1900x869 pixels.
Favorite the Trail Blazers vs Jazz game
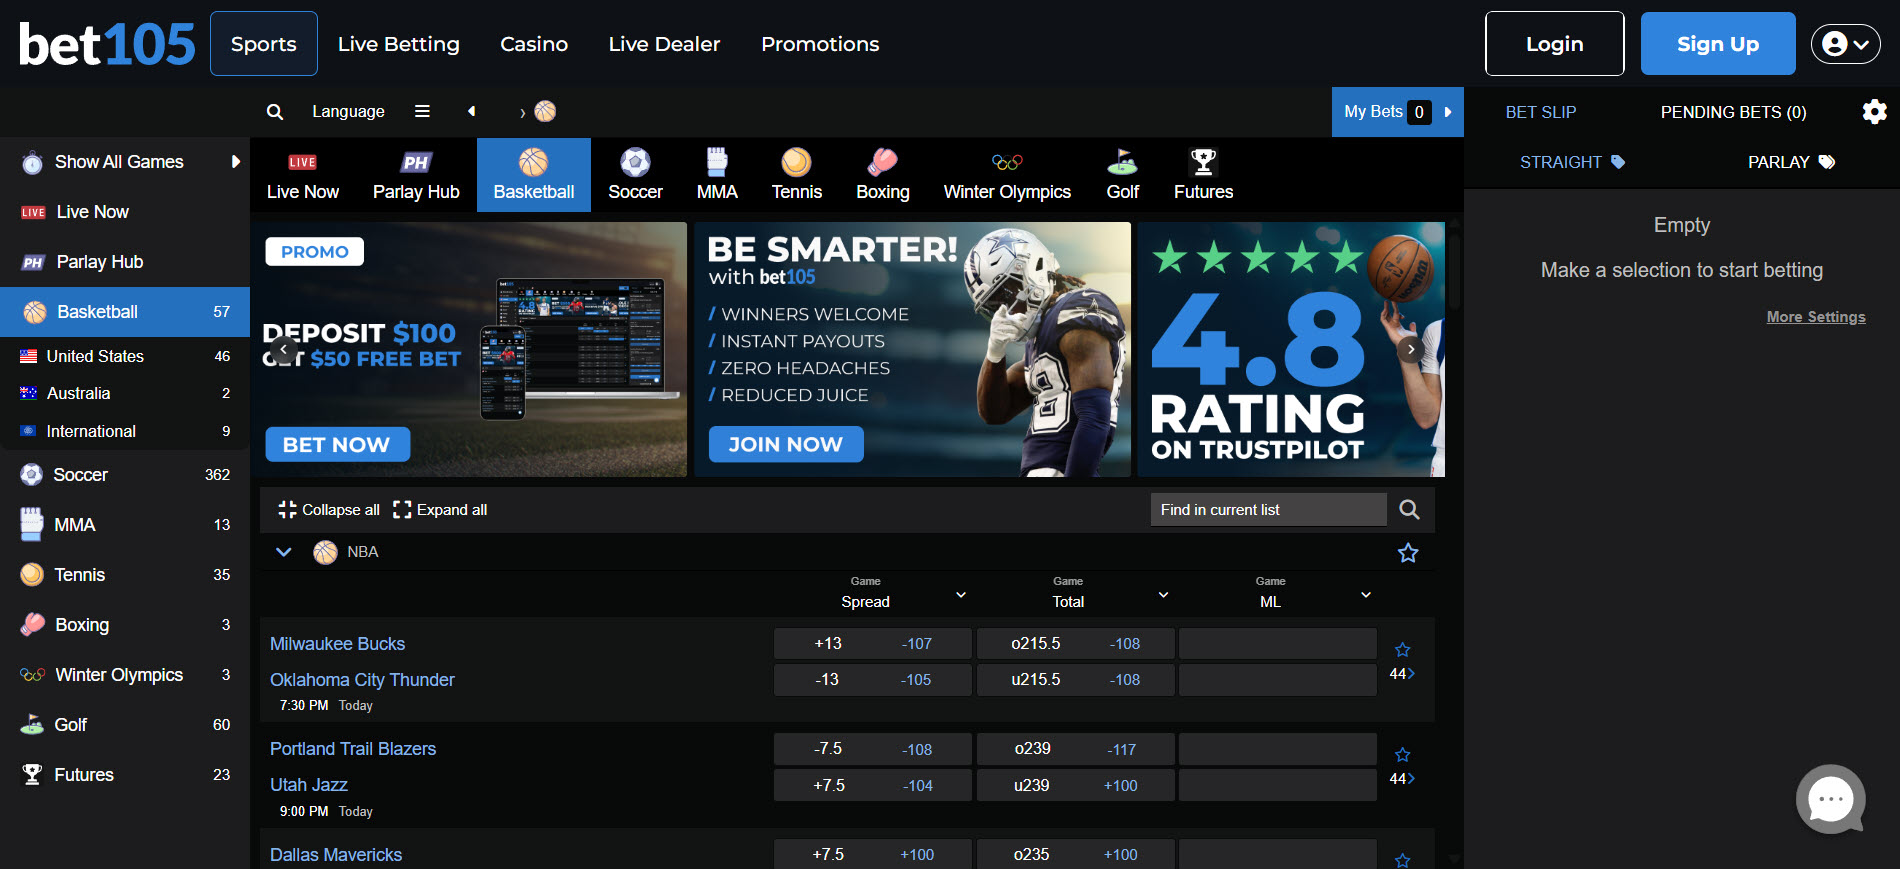tap(1403, 755)
